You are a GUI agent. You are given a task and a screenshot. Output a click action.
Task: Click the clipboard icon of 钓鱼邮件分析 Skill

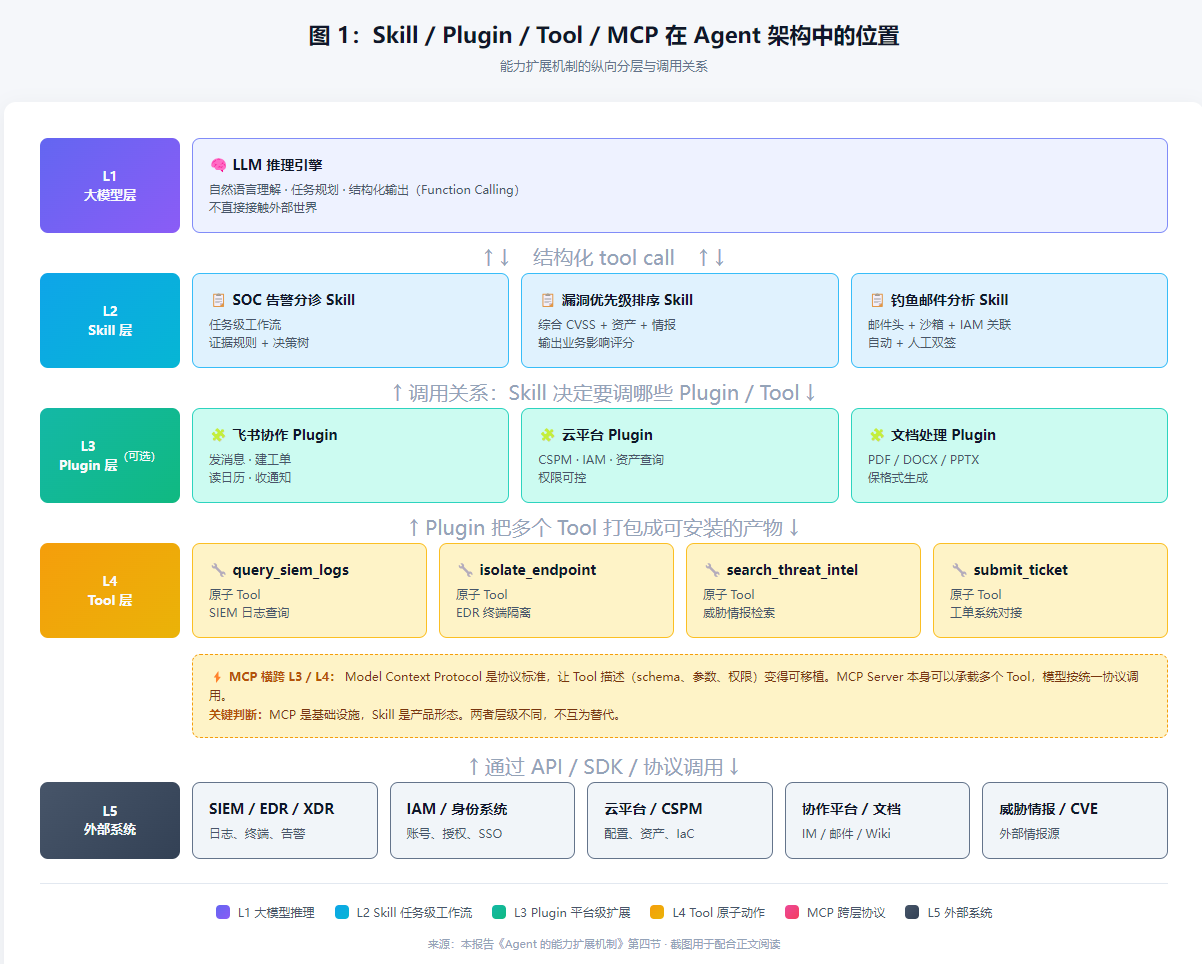(877, 300)
